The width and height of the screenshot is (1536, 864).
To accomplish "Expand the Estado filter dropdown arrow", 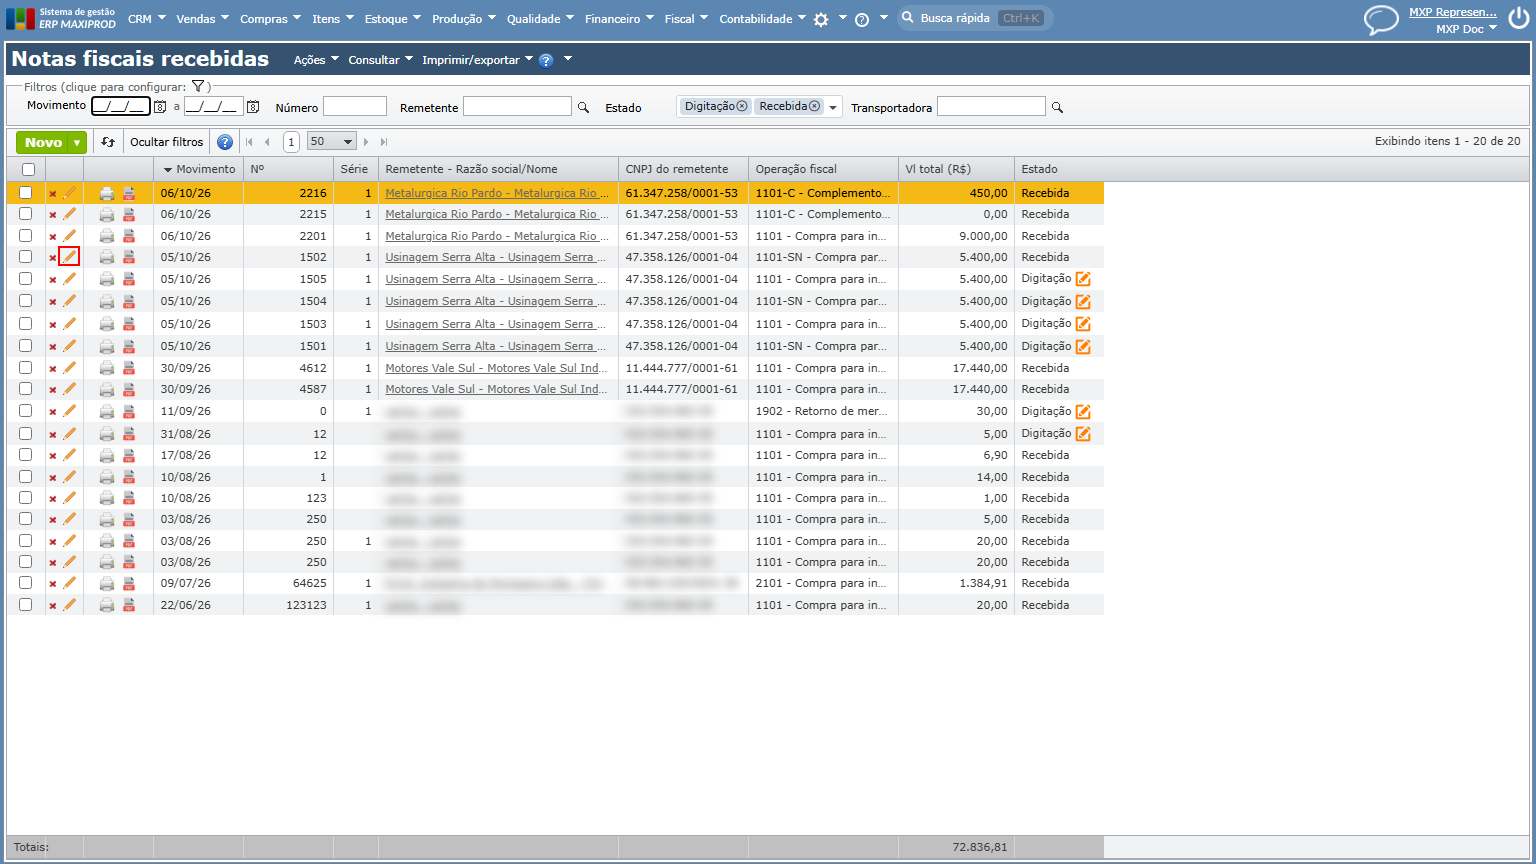I will tap(833, 108).
